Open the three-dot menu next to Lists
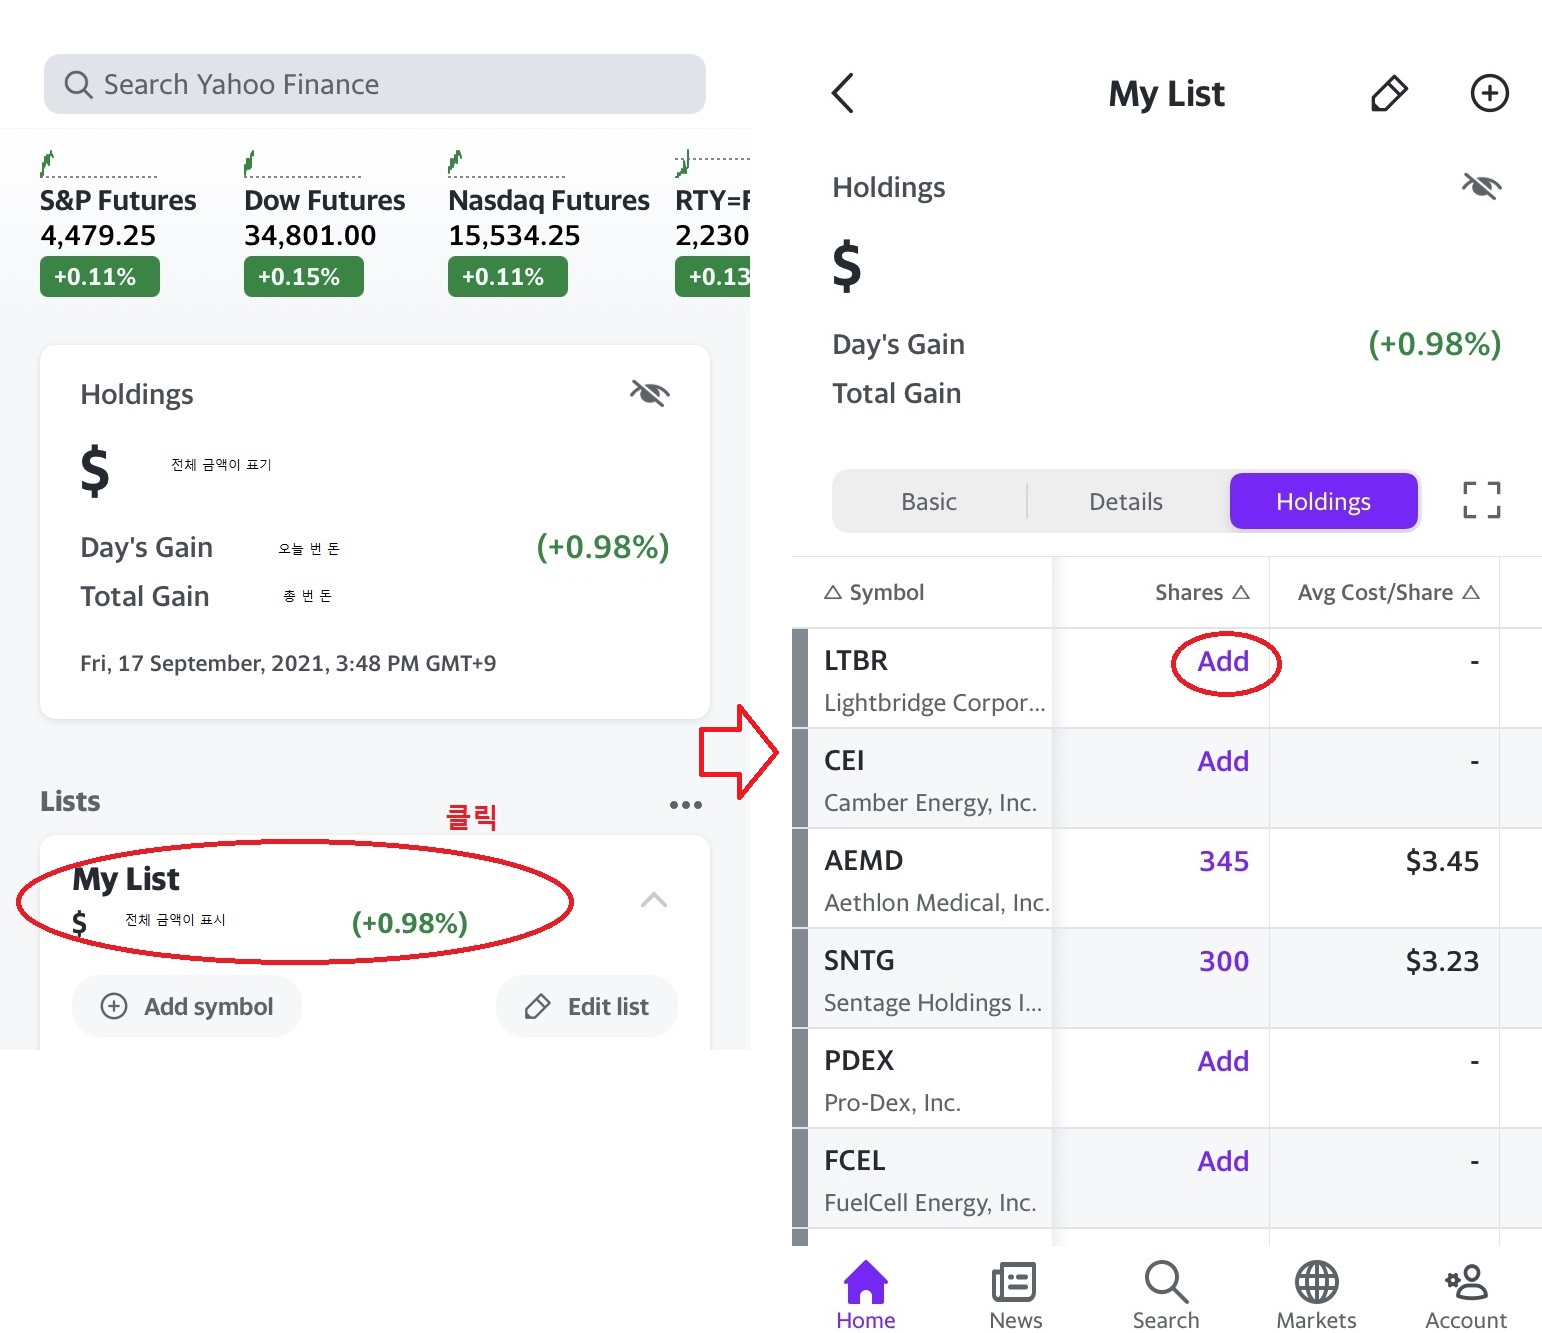1542x1333 pixels. [x=685, y=804]
